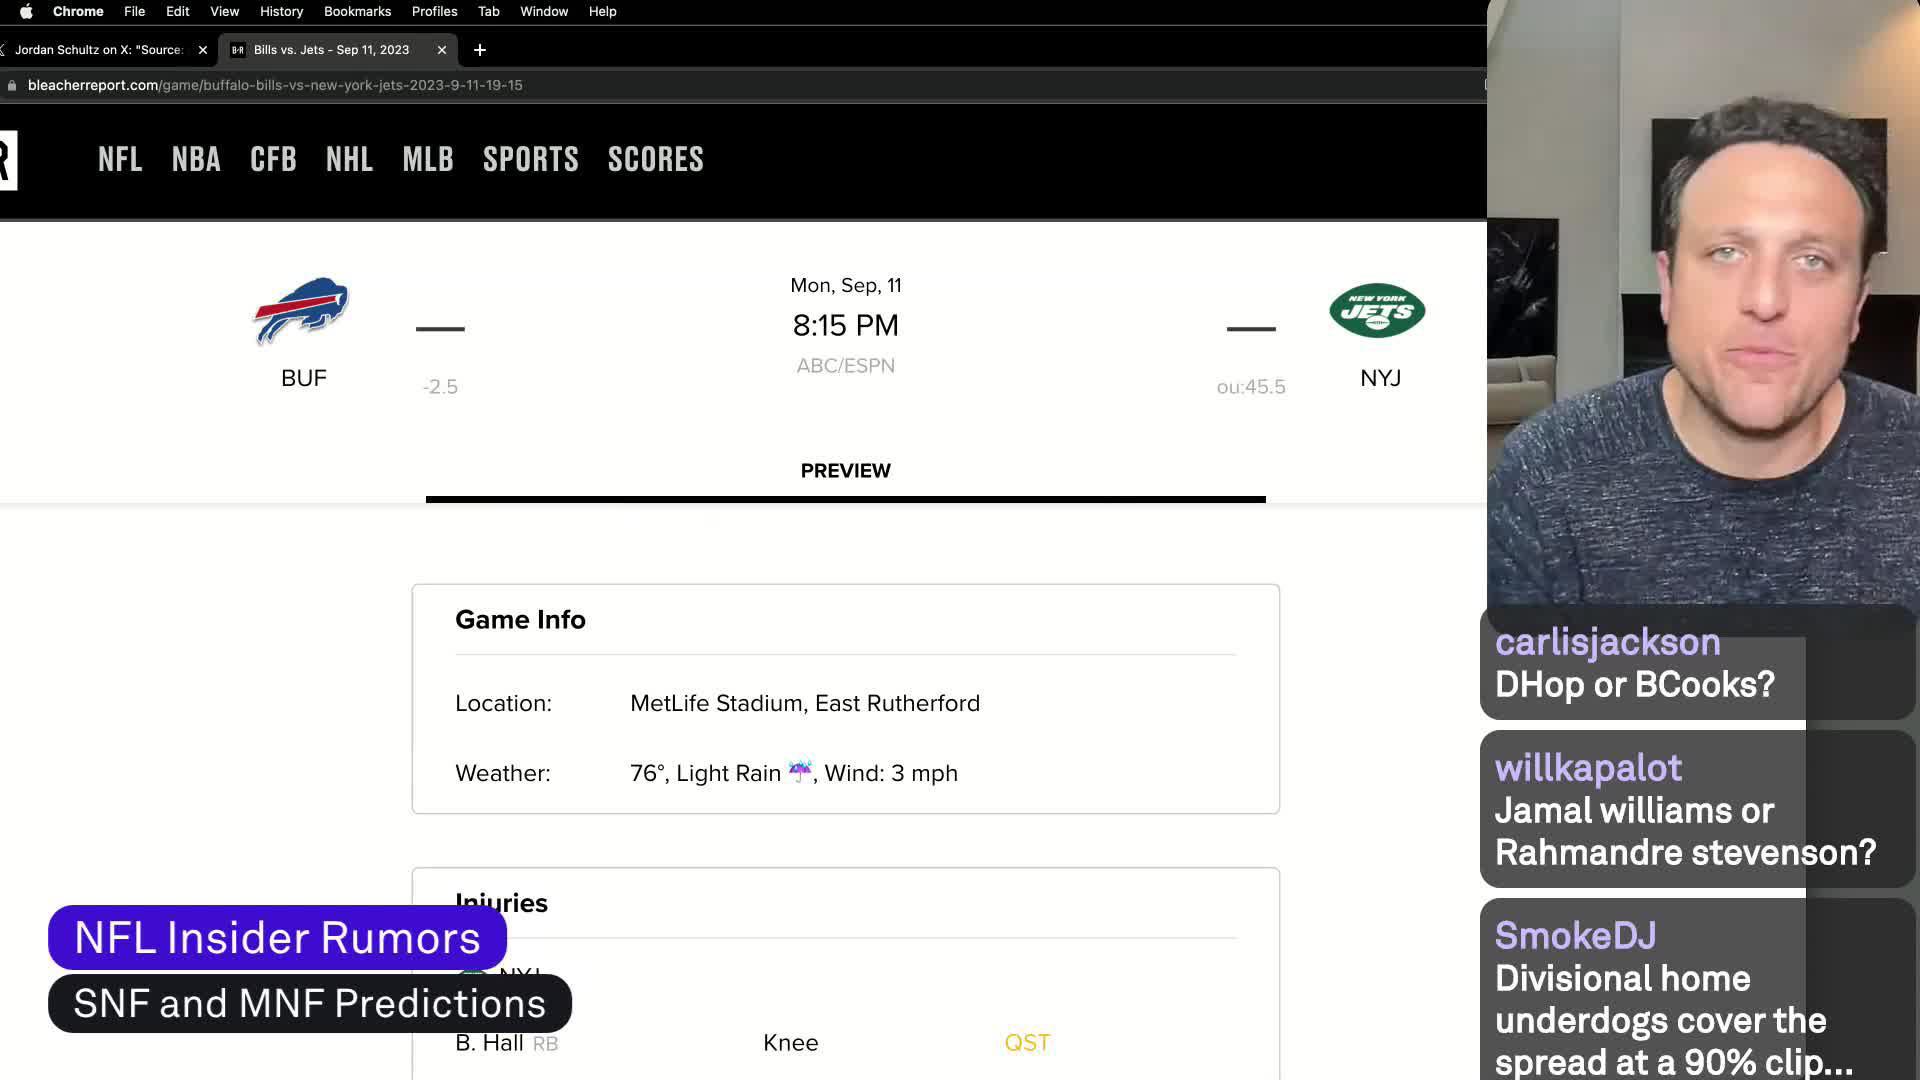Open Bills vs Jets browser tab

click(332, 49)
